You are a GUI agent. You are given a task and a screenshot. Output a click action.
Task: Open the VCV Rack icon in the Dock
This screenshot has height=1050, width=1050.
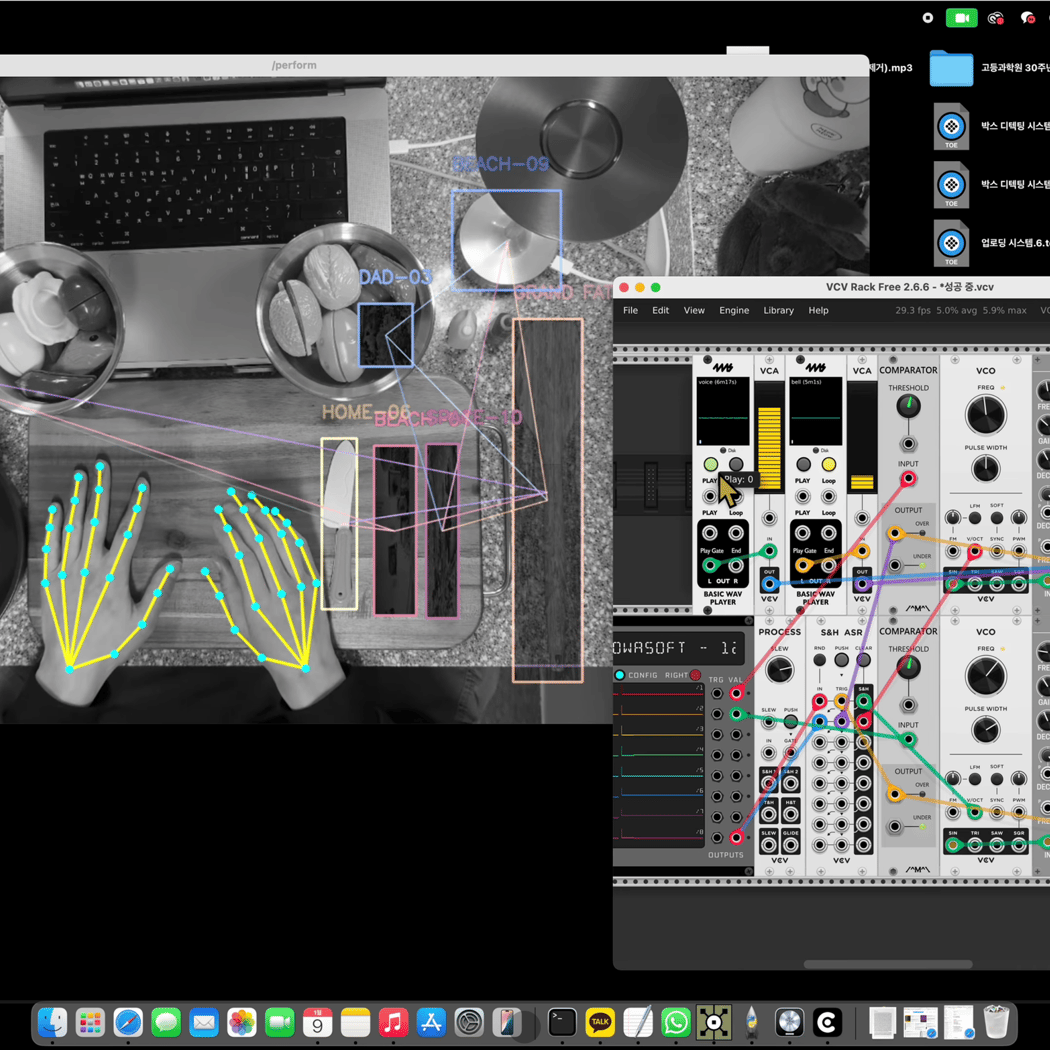point(714,1023)
